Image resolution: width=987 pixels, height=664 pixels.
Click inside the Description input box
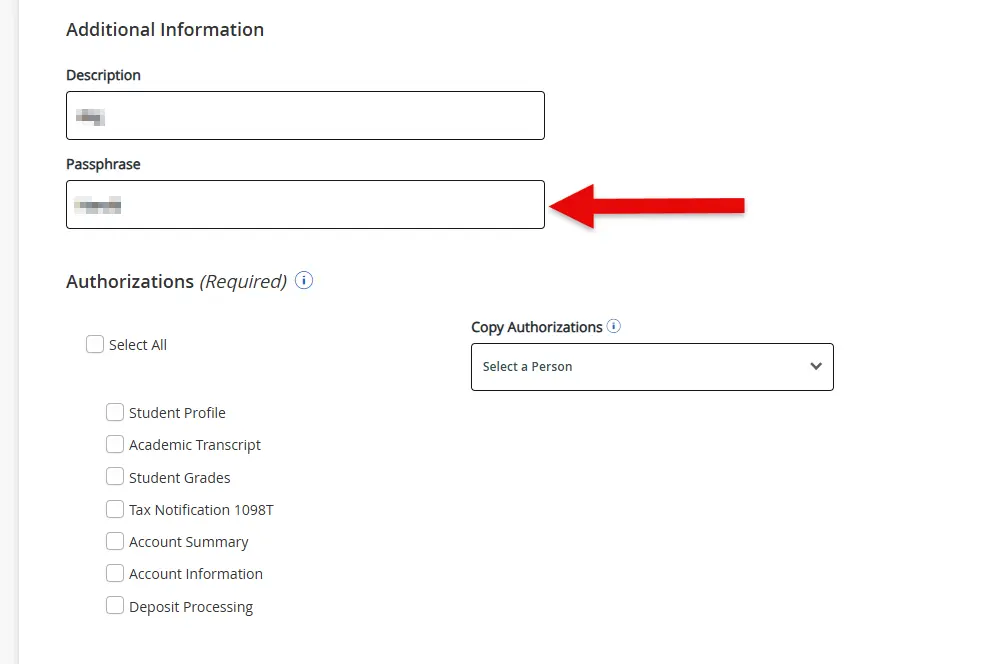point(305,115)
